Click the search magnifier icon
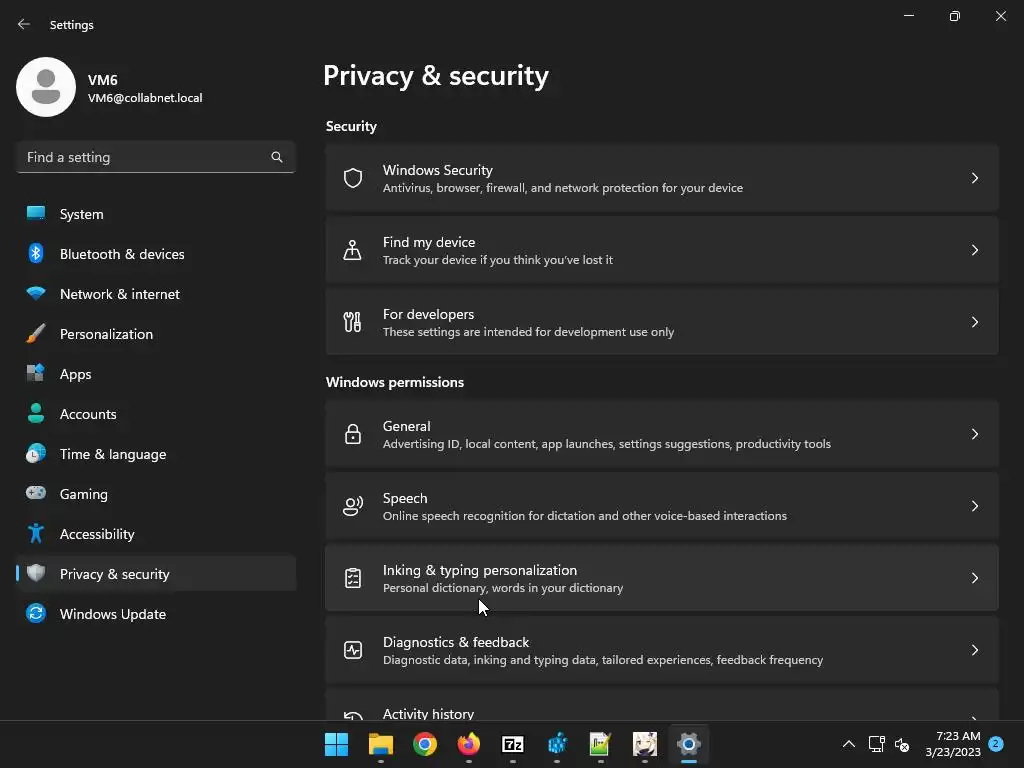1024x768 pixels. tap(277, 157)
